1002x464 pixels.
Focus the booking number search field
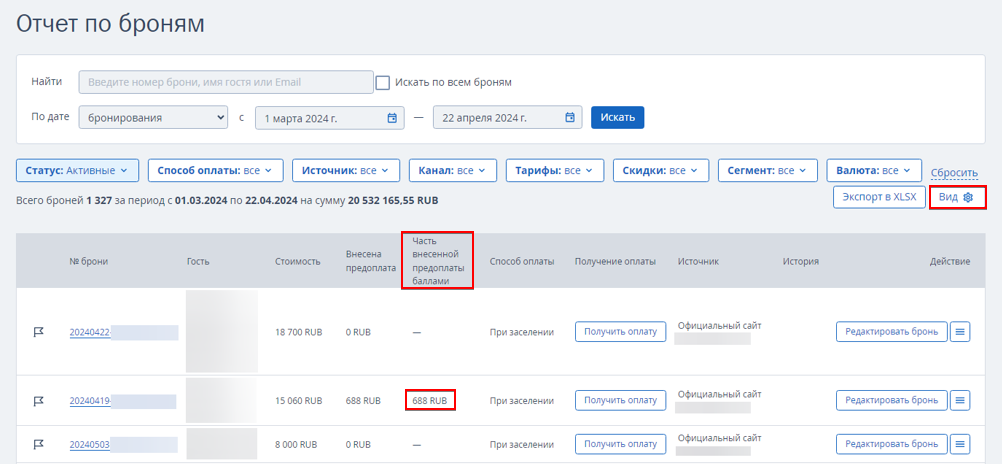[x=226, y=82]
